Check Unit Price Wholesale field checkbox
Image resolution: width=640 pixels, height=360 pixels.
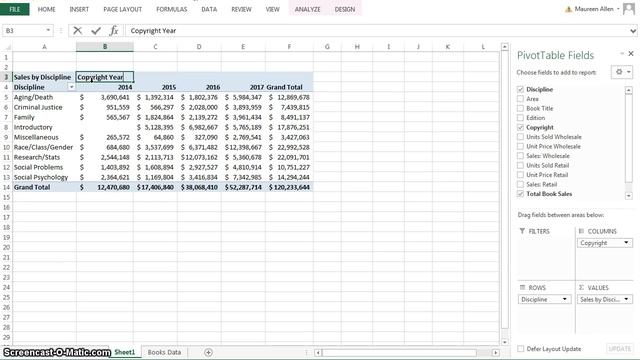(x=520, y=146)
